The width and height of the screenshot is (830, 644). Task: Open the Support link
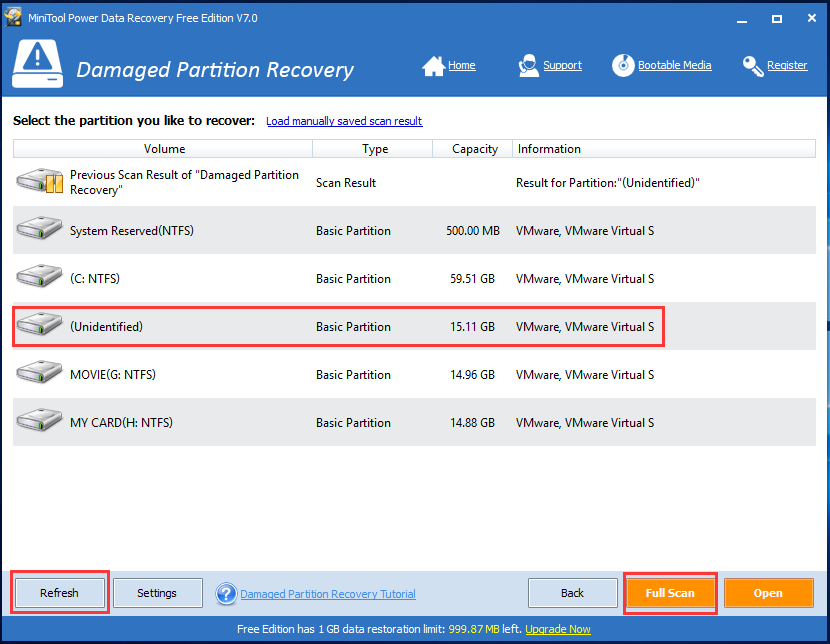[x=562, y=65]
